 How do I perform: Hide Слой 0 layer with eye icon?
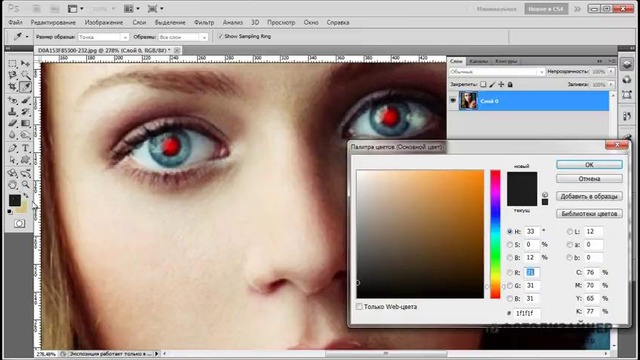pyautogui.click(x=453, y=100)
